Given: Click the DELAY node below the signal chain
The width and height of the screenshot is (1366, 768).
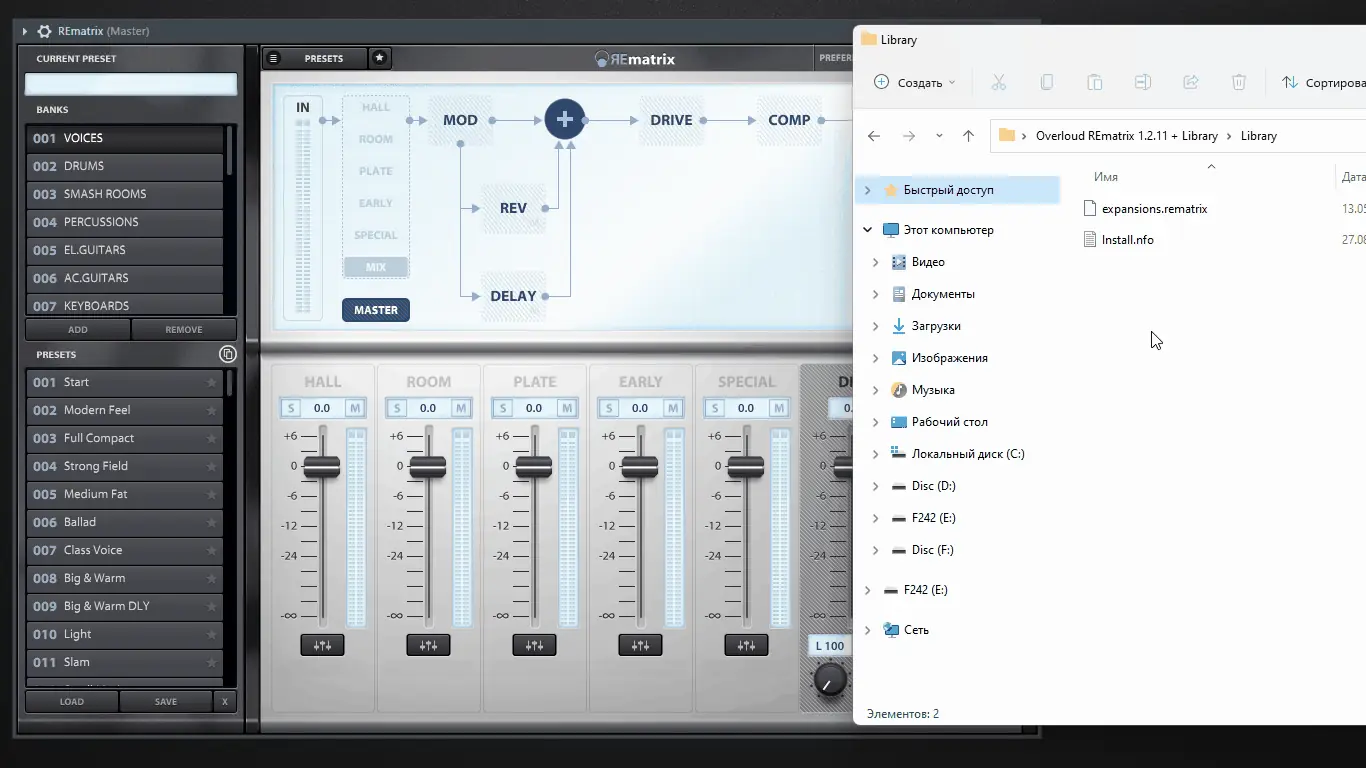Looking at the screenshot, I should click(513, 295).
